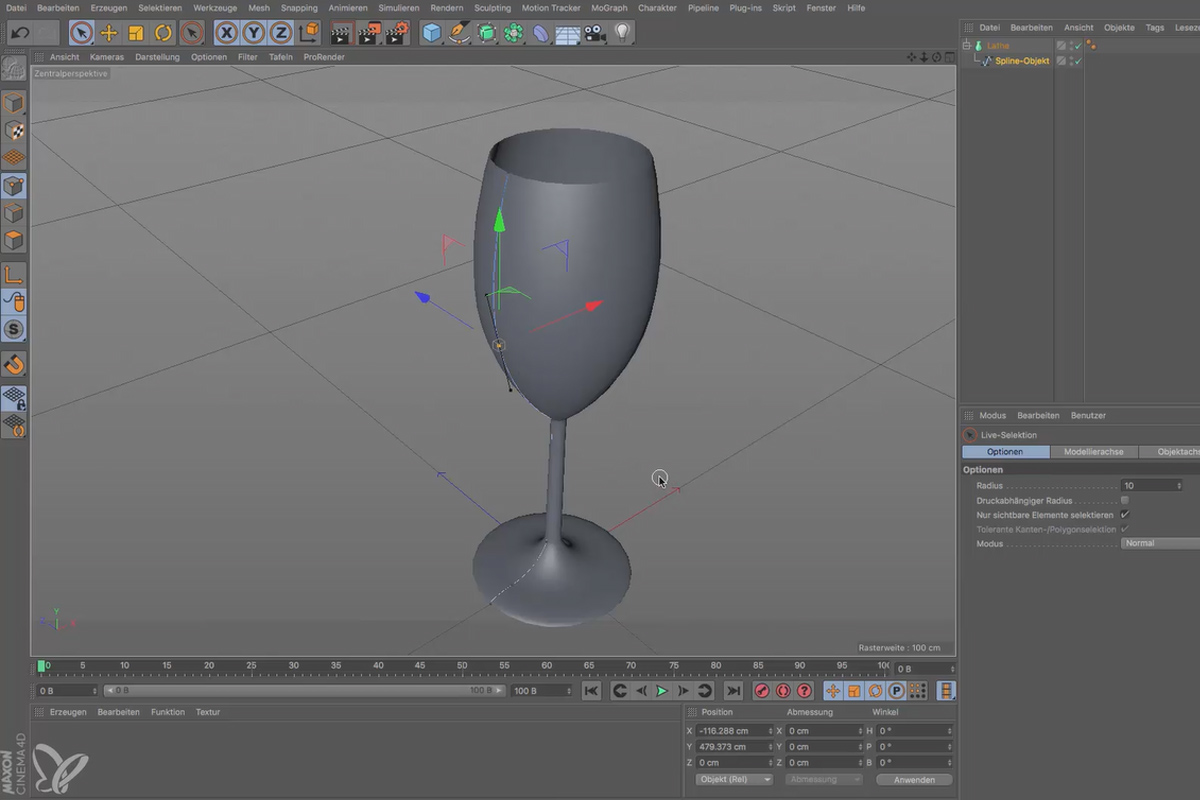Toggle 'Nur sichtbare Elemente selektieren' checkbox
This screenshot has width=1200, height=800.
1125,514
